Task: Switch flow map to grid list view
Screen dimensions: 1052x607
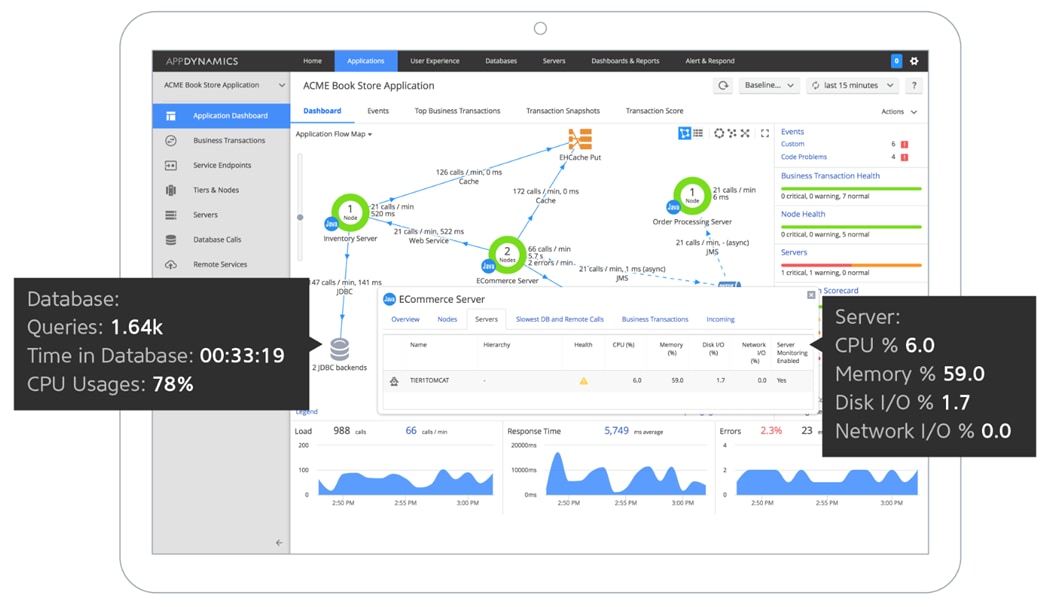Action: click(x=698, y=133)
